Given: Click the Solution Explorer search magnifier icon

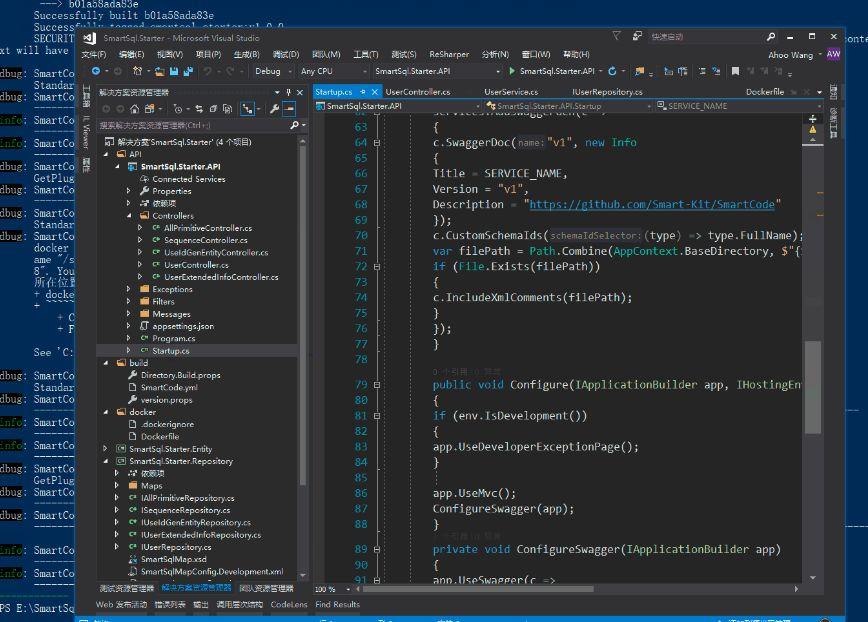Looking at the screenshot, I should [x=294, y=126].
